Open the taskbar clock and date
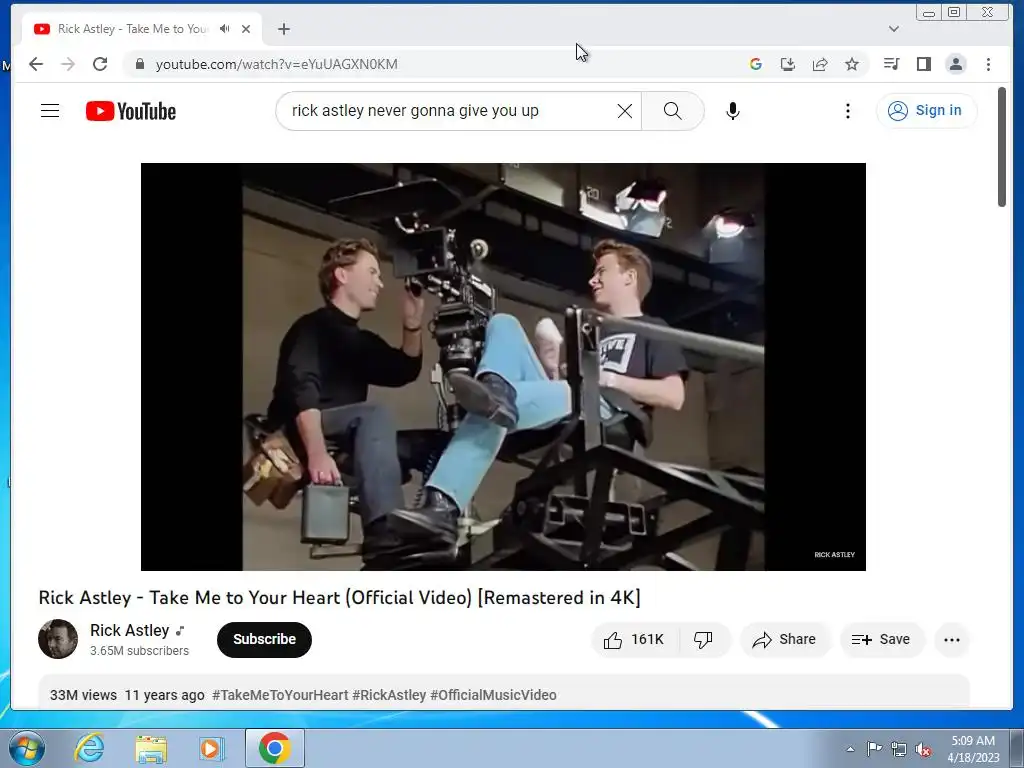This screenshot has width=1024, height=768. point(973,749)
